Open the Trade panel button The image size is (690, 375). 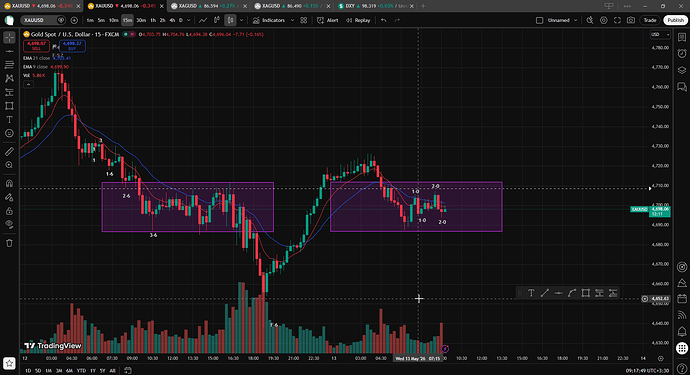coord(650,20)
